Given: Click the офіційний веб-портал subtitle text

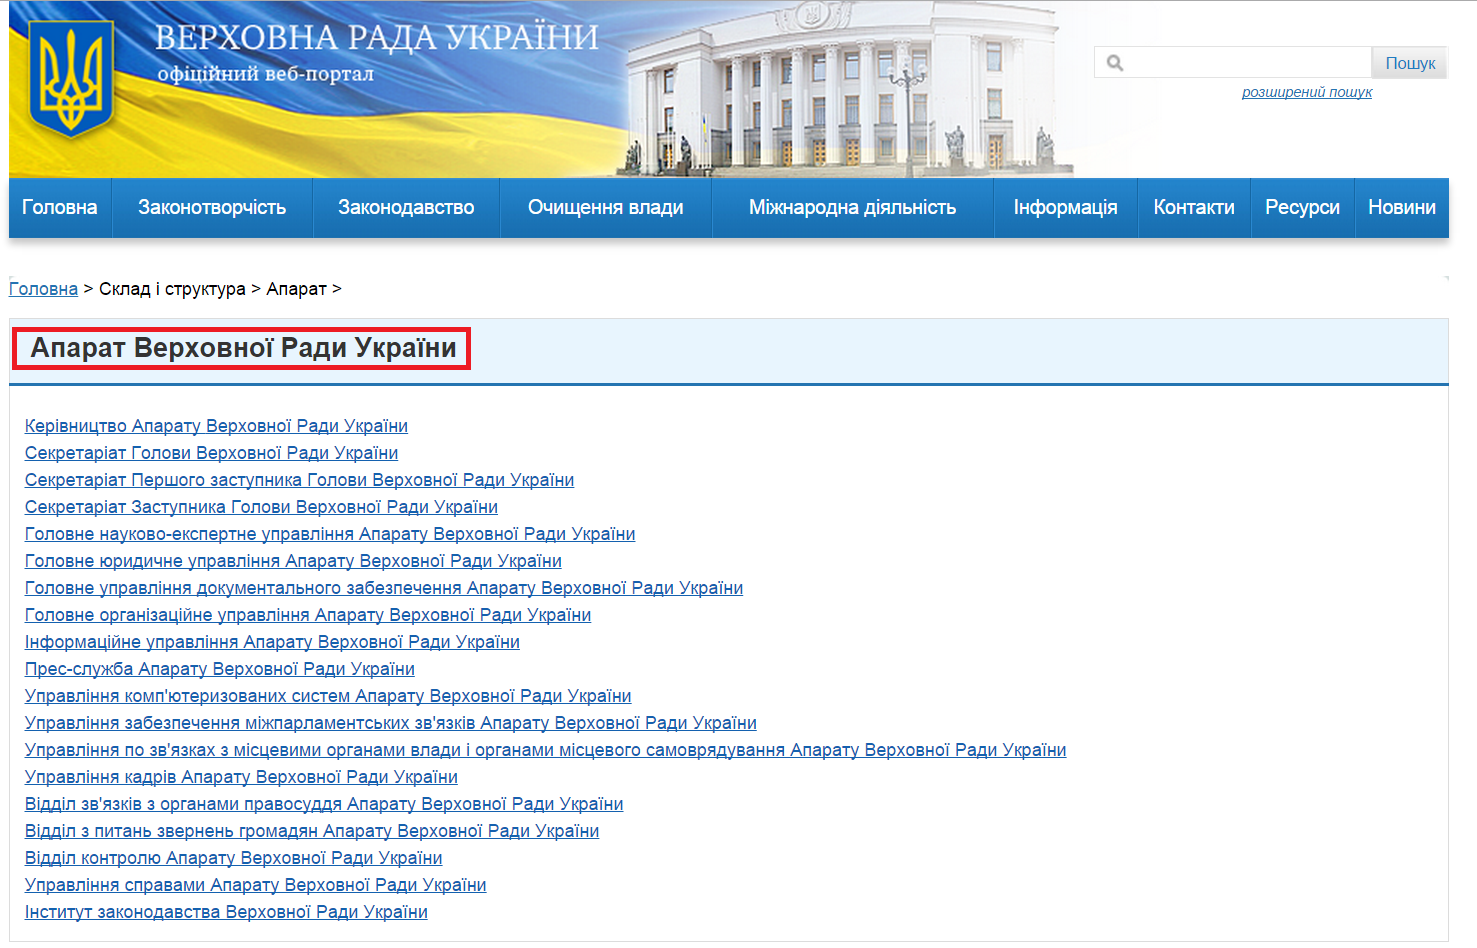Looking at the screenshot, I should pyautogui.click(x=266, y=74).
